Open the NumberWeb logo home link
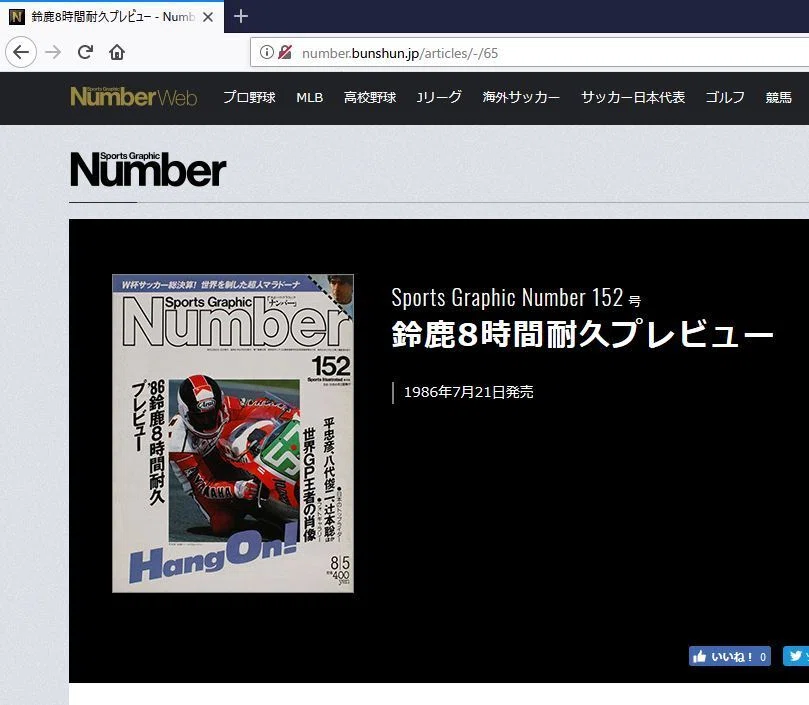 [134, 97]
